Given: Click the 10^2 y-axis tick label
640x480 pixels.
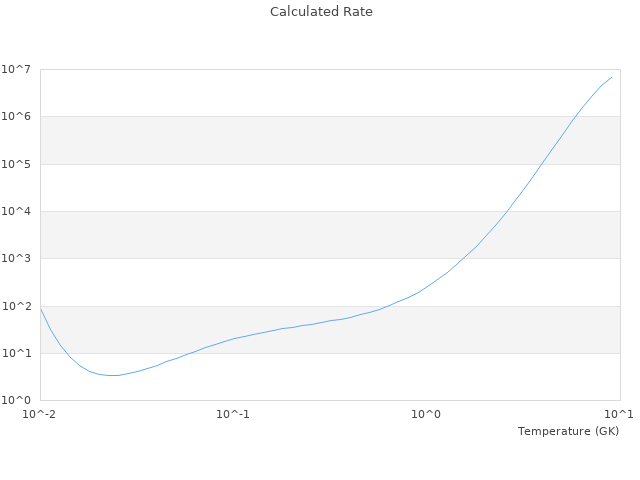Looking at the screenshot, I should [x=18, y=306].
